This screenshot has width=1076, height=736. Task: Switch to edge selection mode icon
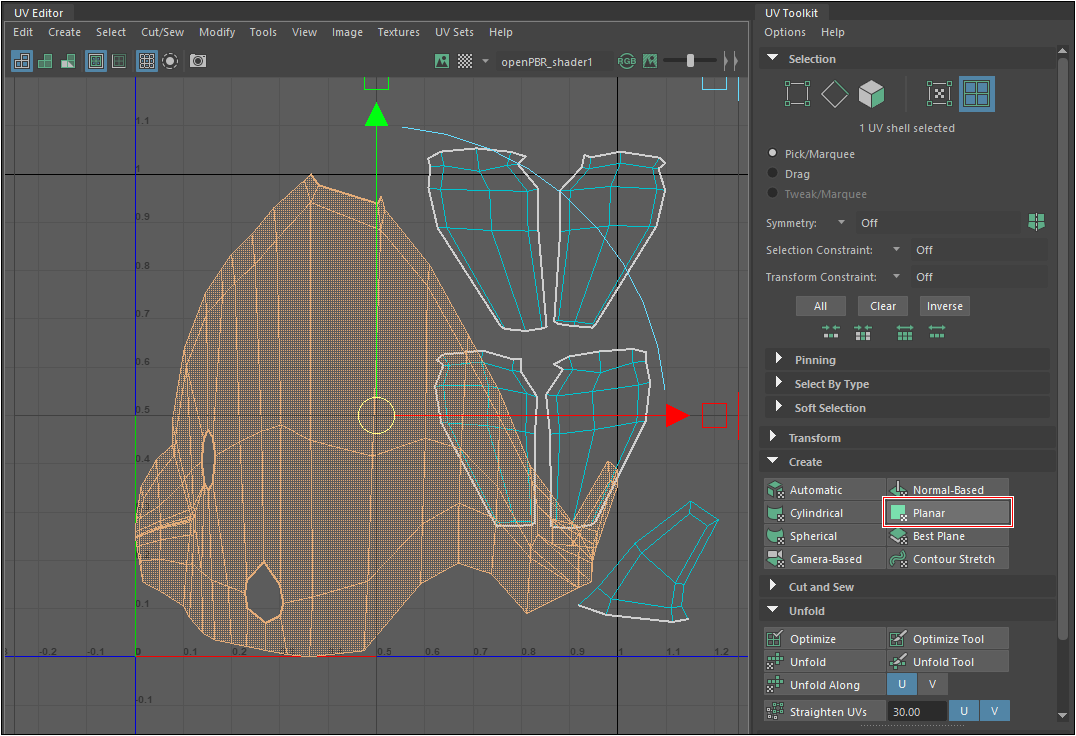835,95
